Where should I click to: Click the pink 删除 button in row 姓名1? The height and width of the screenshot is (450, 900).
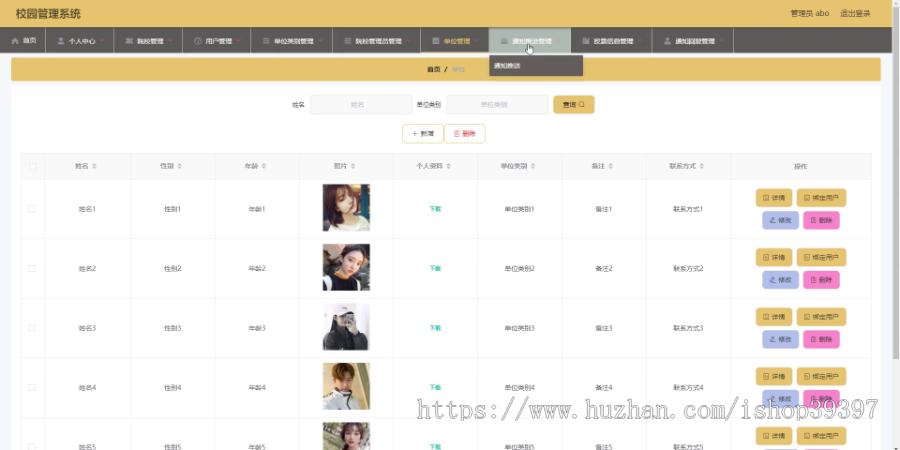(x=821, y=220)
